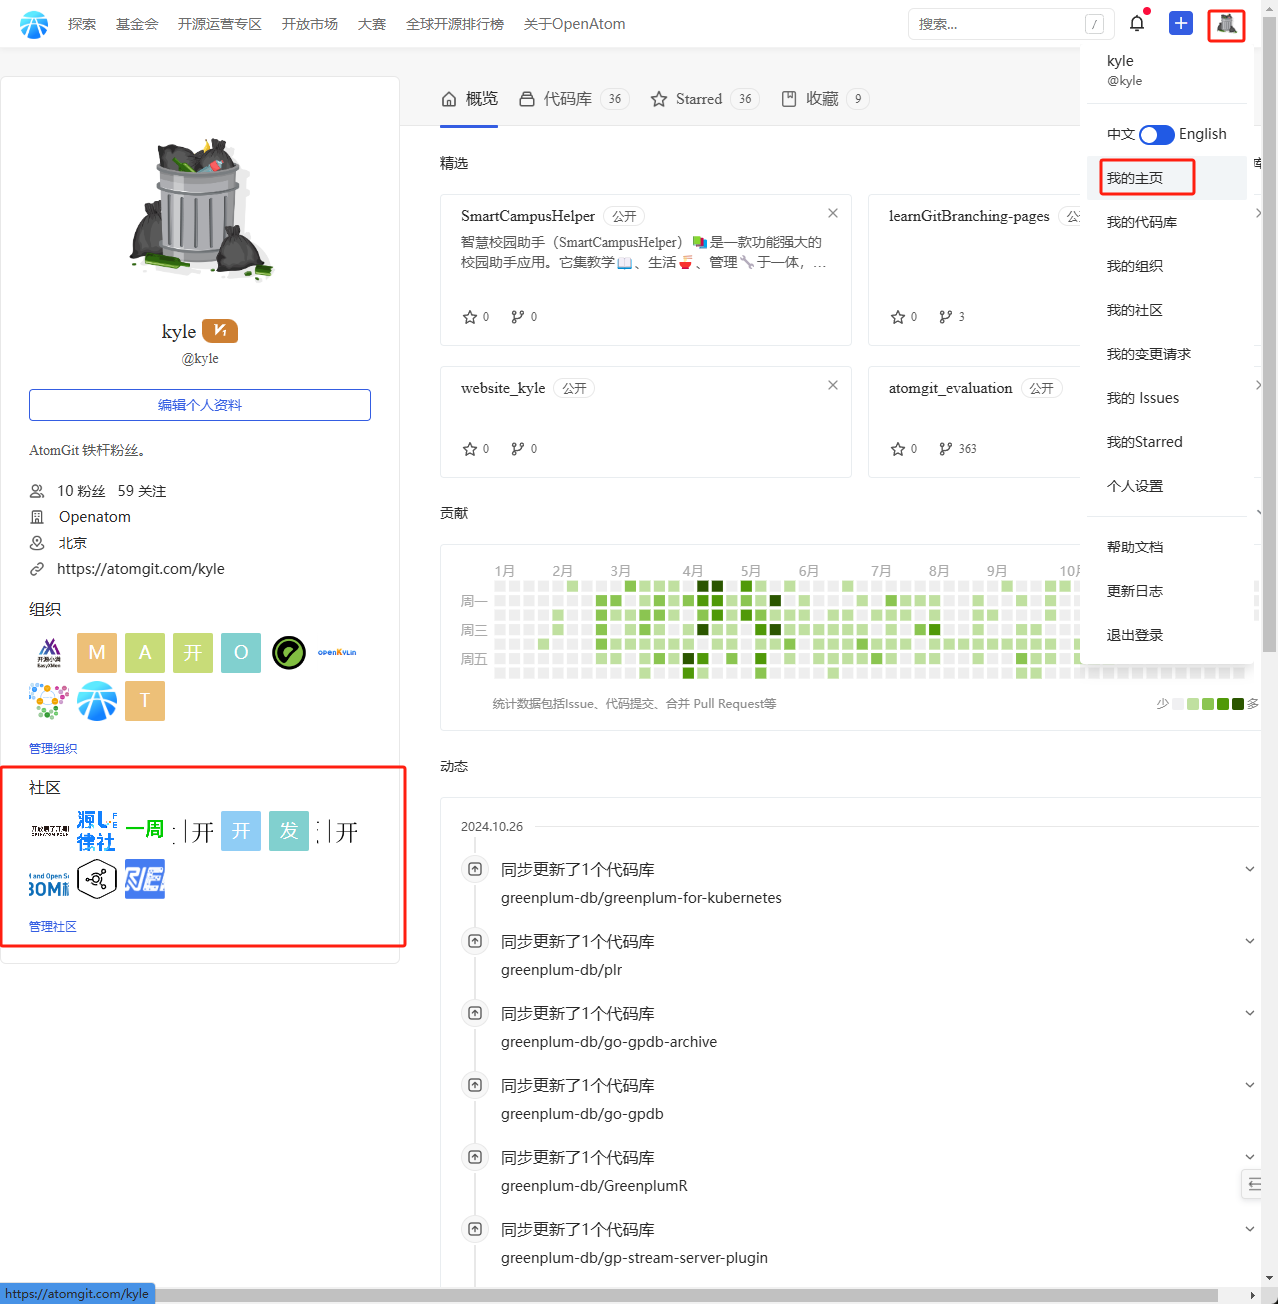Image resolution: width=1278 pixels, height=1304 pixels.
Task: Switch to the 概览 tab
Action: click(470, 99)
